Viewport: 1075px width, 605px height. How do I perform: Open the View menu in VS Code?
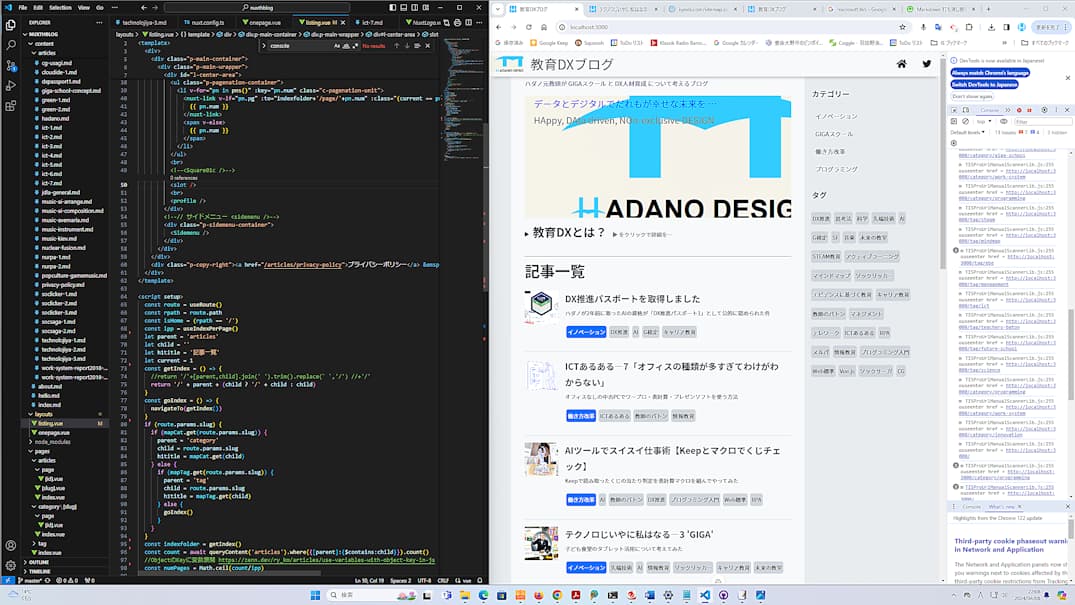[84, 8]
